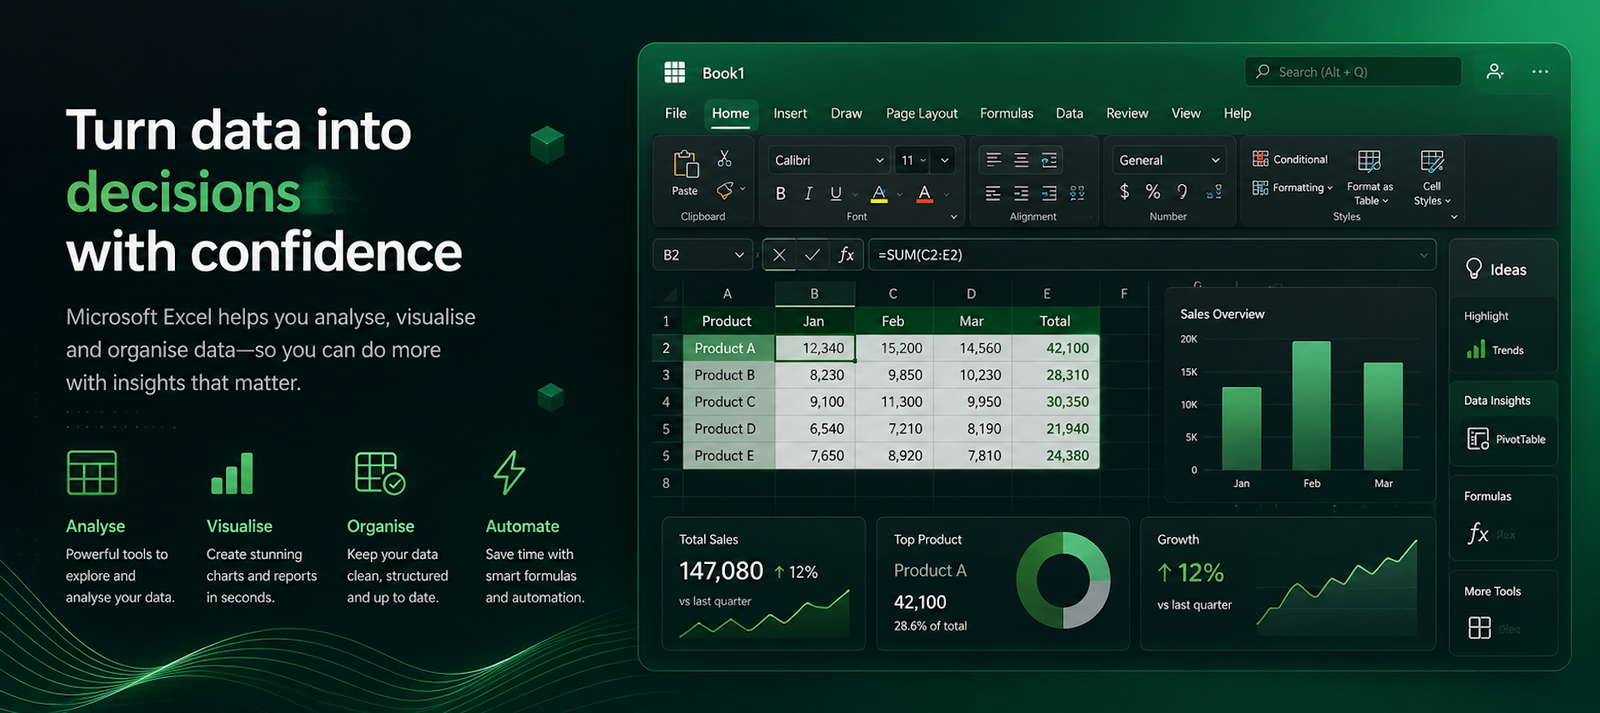Open the three-dot more options menu
The width and height of the screenshot is (1600, 713).
[1540, 71]
